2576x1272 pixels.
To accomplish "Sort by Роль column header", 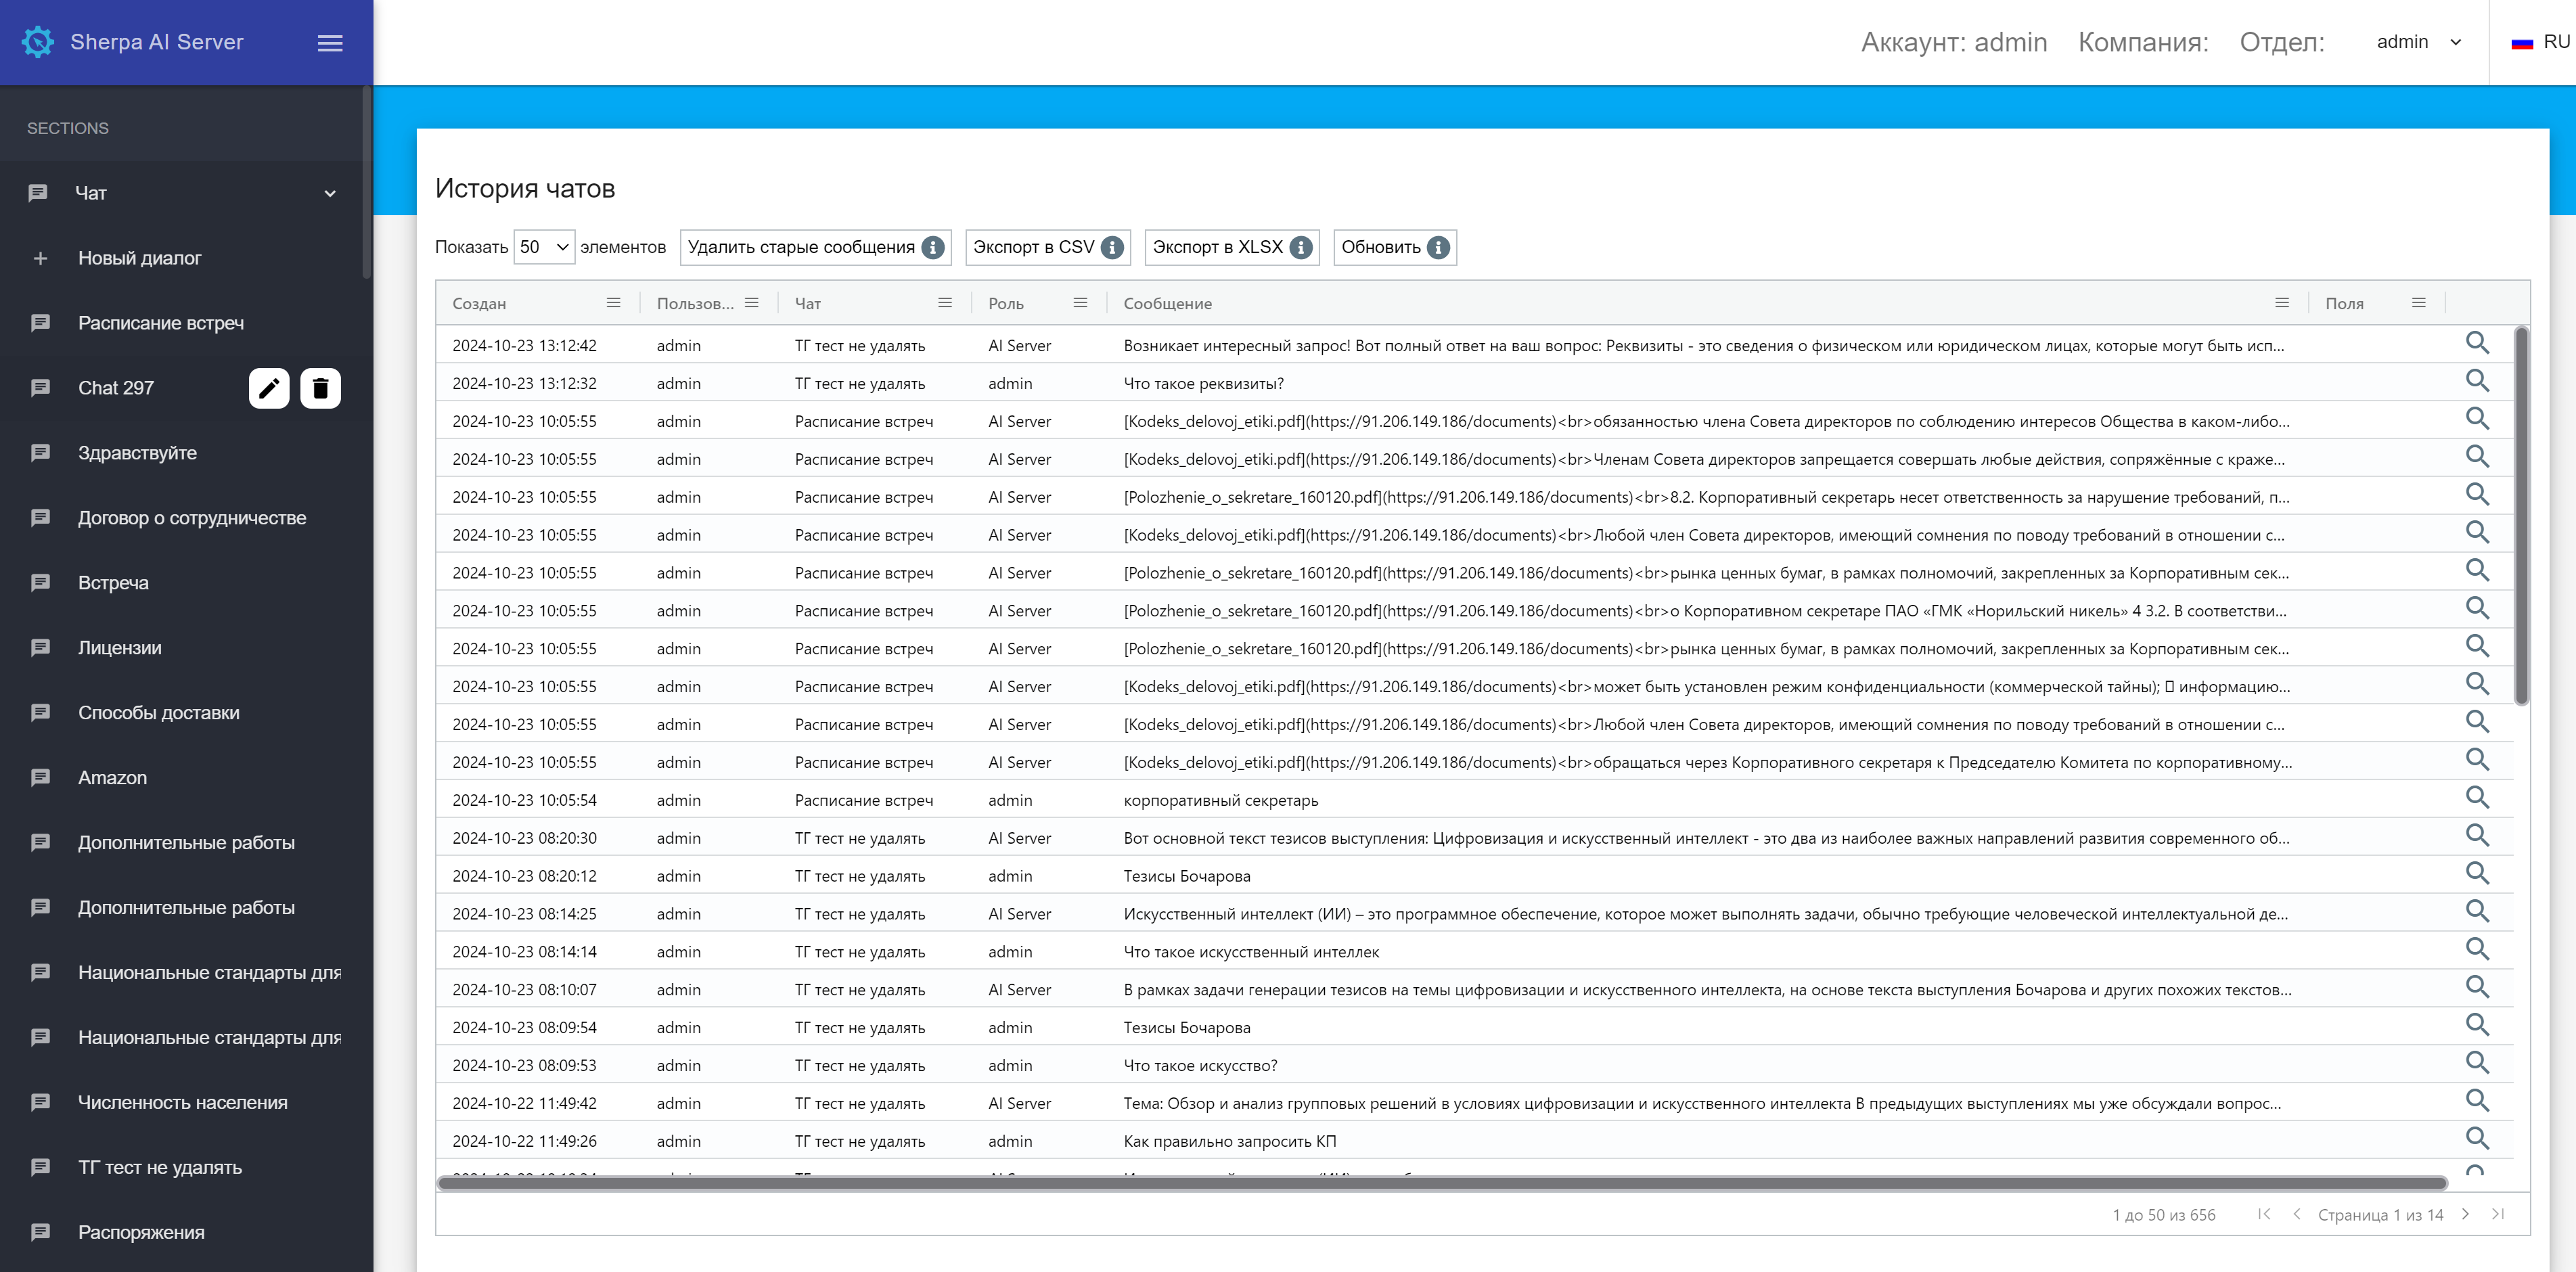I will (1005, 303).
